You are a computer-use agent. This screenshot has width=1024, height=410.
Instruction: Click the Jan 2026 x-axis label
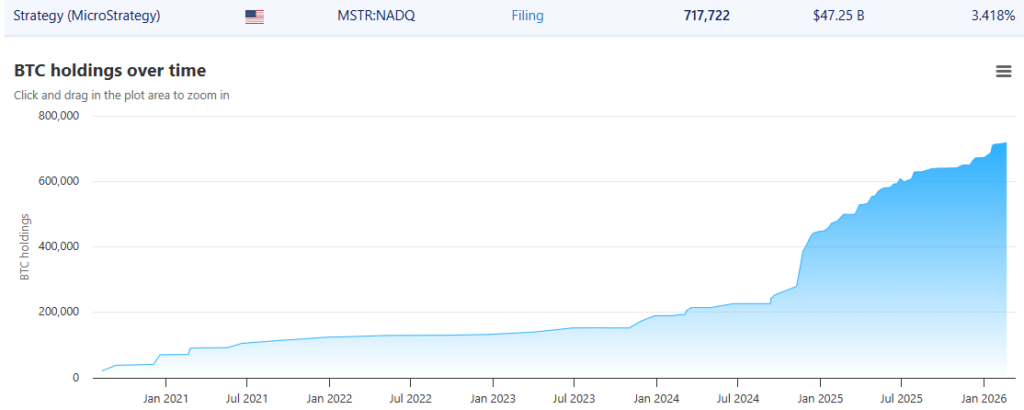click(x=983, y=398)
